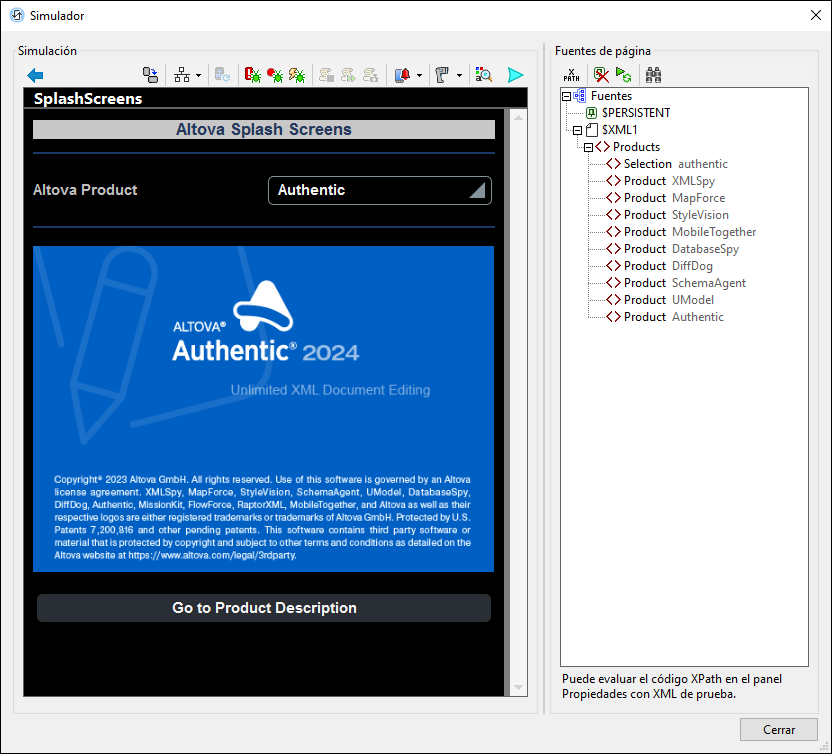
Task: Click the bug icon with lightning bolt
Action: pos(297,75)
